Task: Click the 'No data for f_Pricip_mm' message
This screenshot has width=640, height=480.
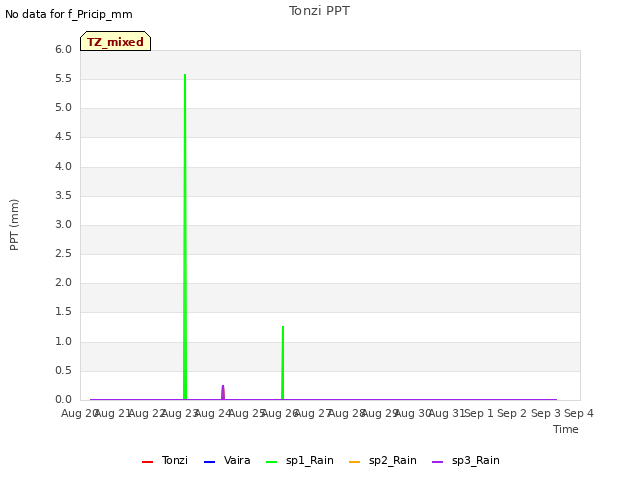Action: tap(69, 14)
